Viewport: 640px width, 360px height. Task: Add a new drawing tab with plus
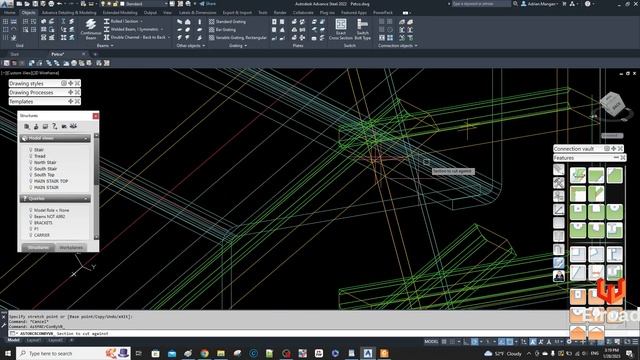pos(95,54)
